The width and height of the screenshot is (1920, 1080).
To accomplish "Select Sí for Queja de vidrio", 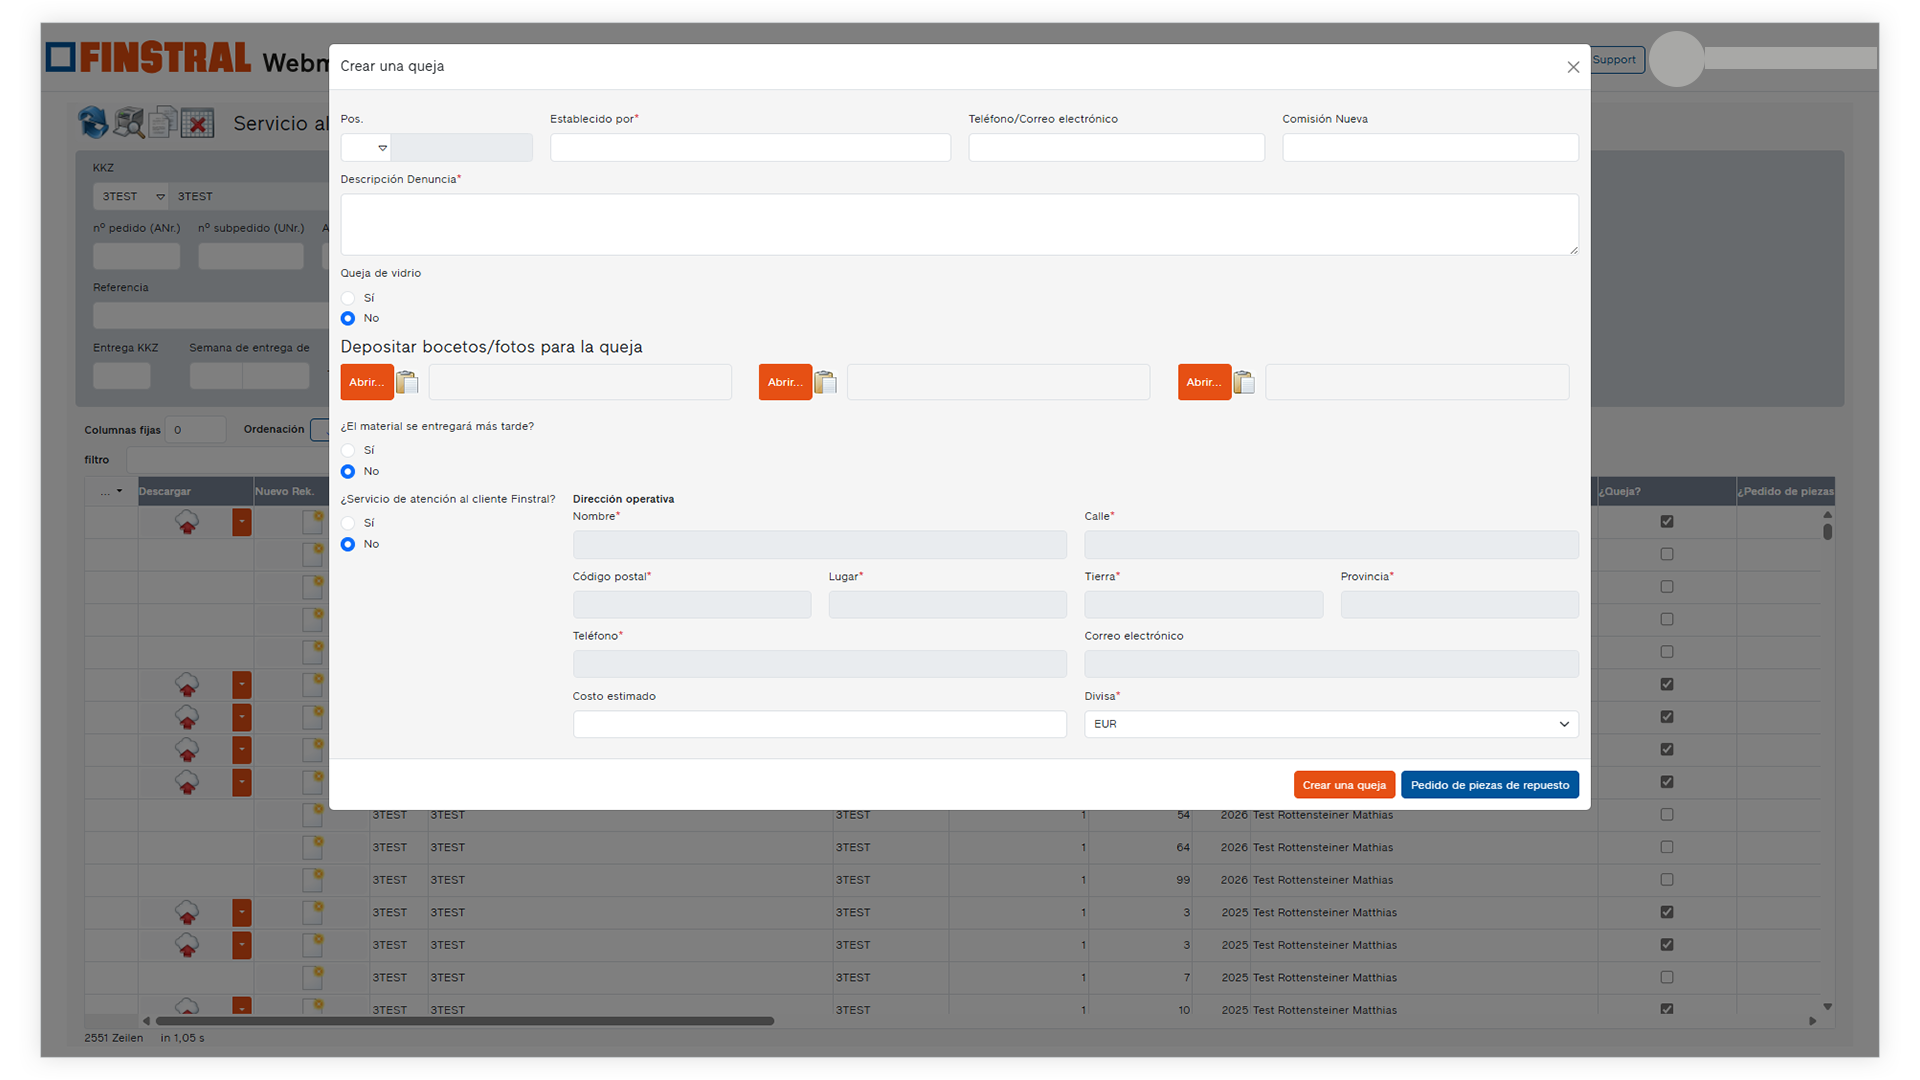I will (348, 298).
